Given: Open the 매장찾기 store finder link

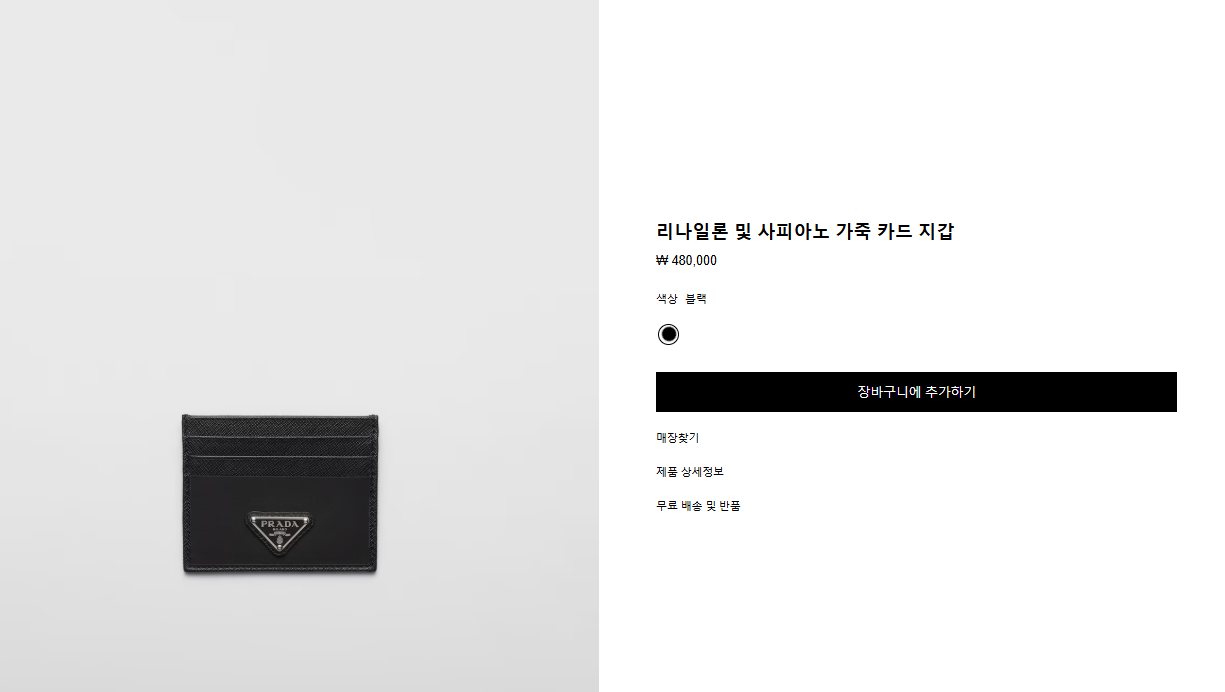Looking at the screenshot, I should coord(677,438).
